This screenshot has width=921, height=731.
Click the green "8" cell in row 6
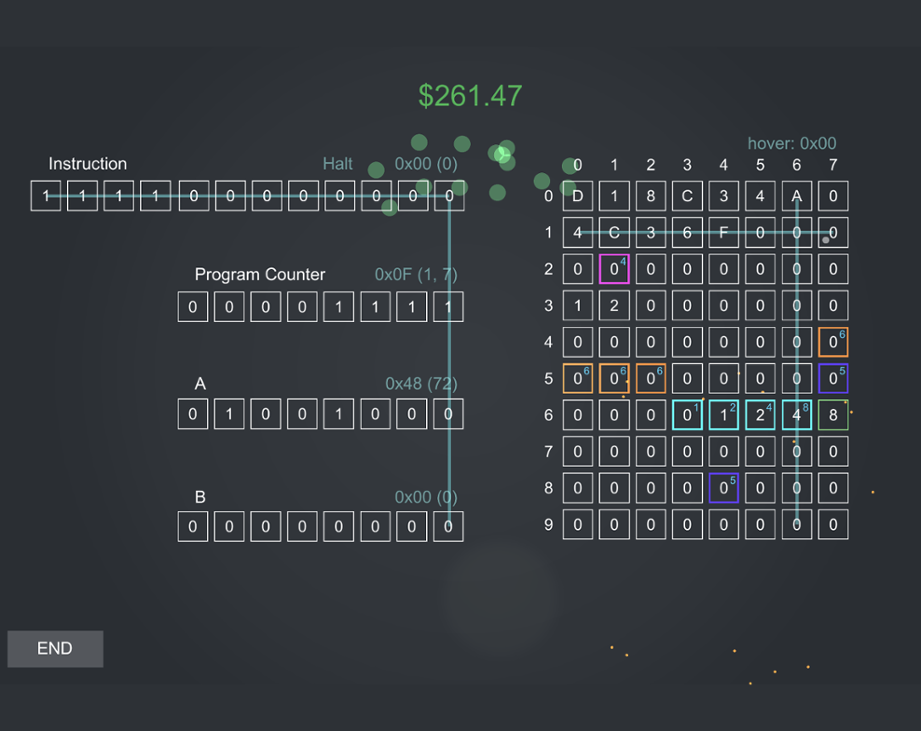coord(833,415)
